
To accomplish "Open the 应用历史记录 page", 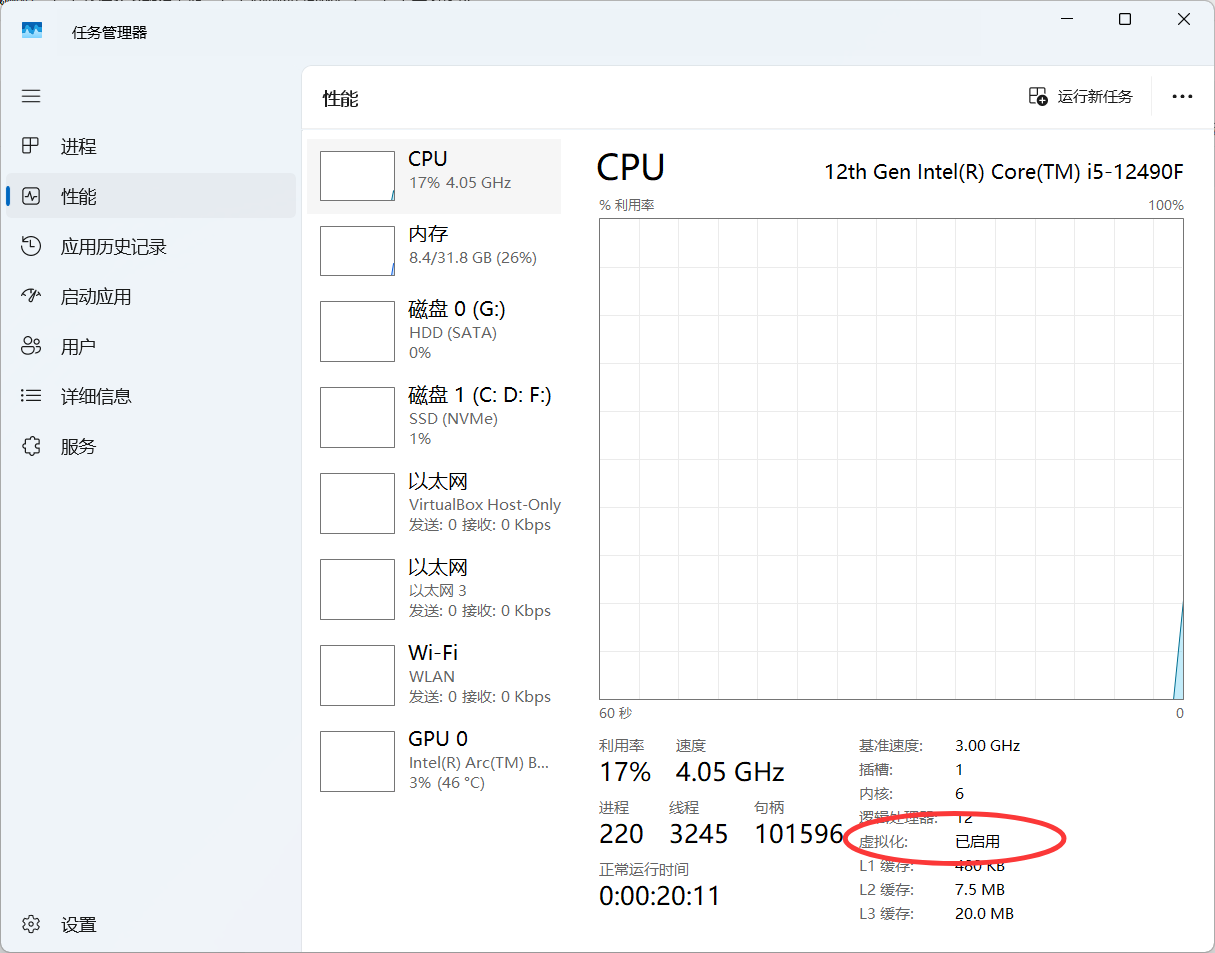I will click(151, 246).
